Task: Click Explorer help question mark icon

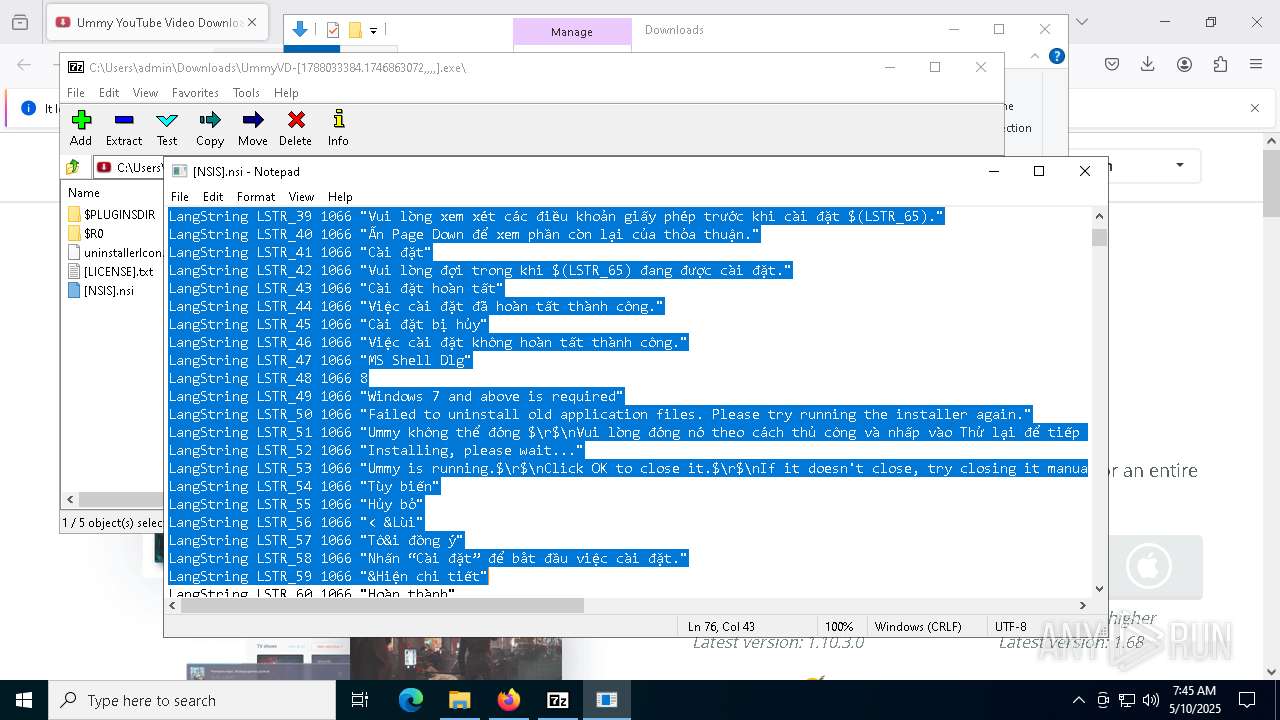Action: tap(1056, 56)
